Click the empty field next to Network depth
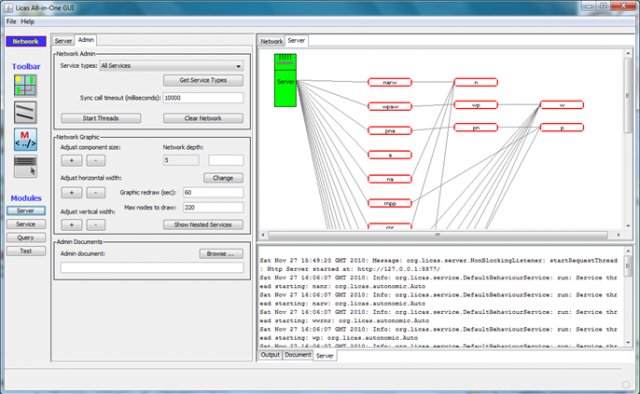 (226, 160)
